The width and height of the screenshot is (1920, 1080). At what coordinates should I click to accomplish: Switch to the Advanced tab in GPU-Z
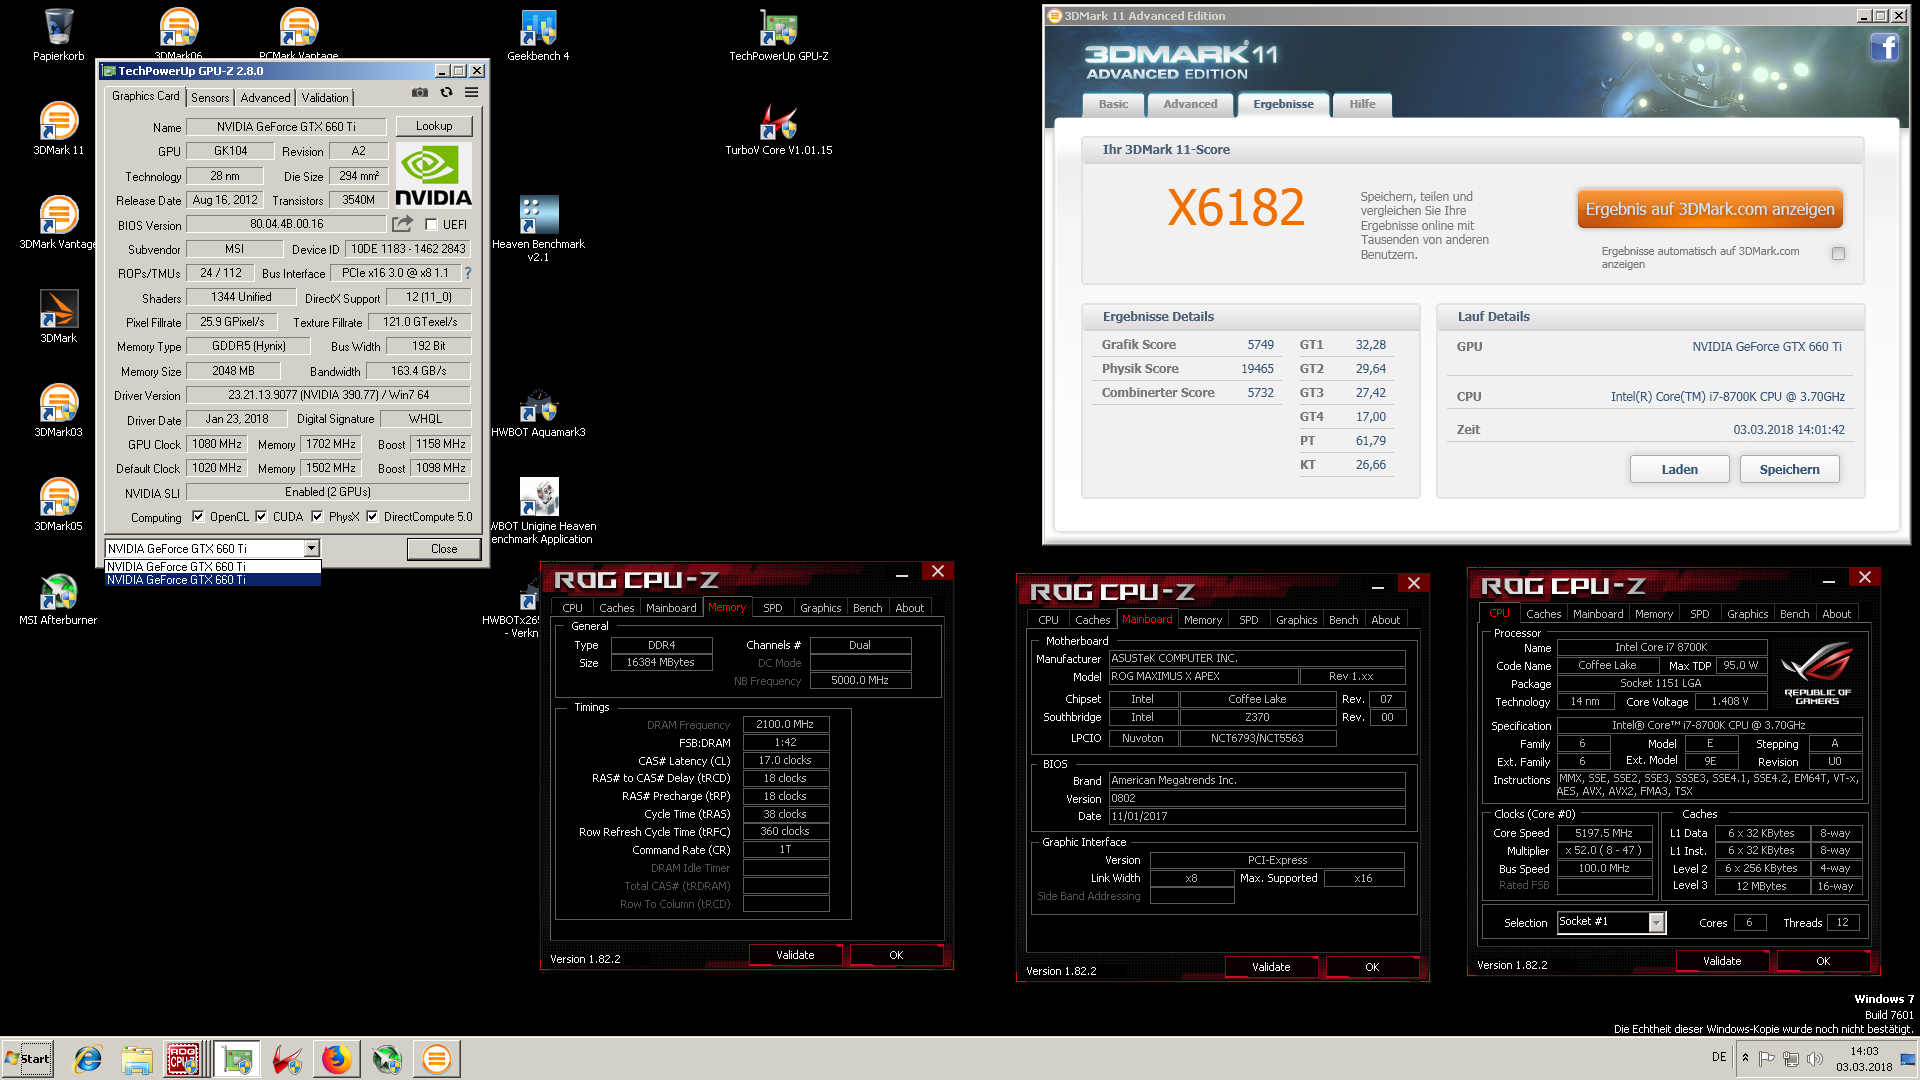click(x=265, y=98)
